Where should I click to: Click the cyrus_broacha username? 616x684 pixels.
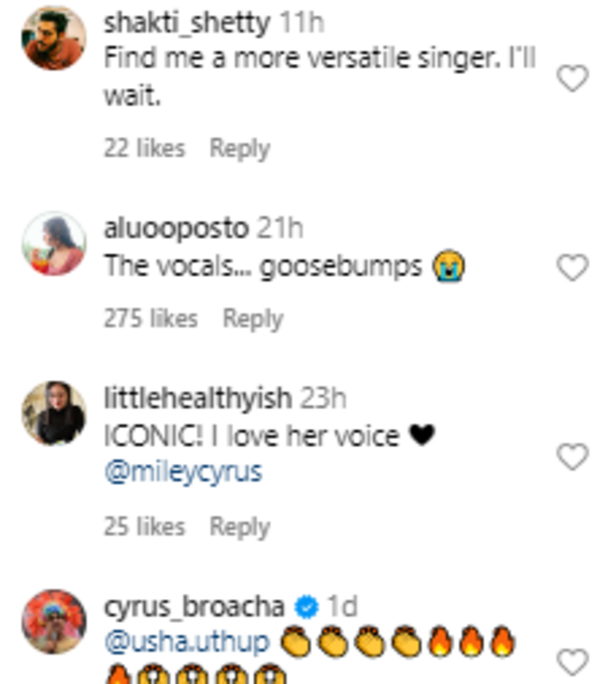click(x=193, y=605)
